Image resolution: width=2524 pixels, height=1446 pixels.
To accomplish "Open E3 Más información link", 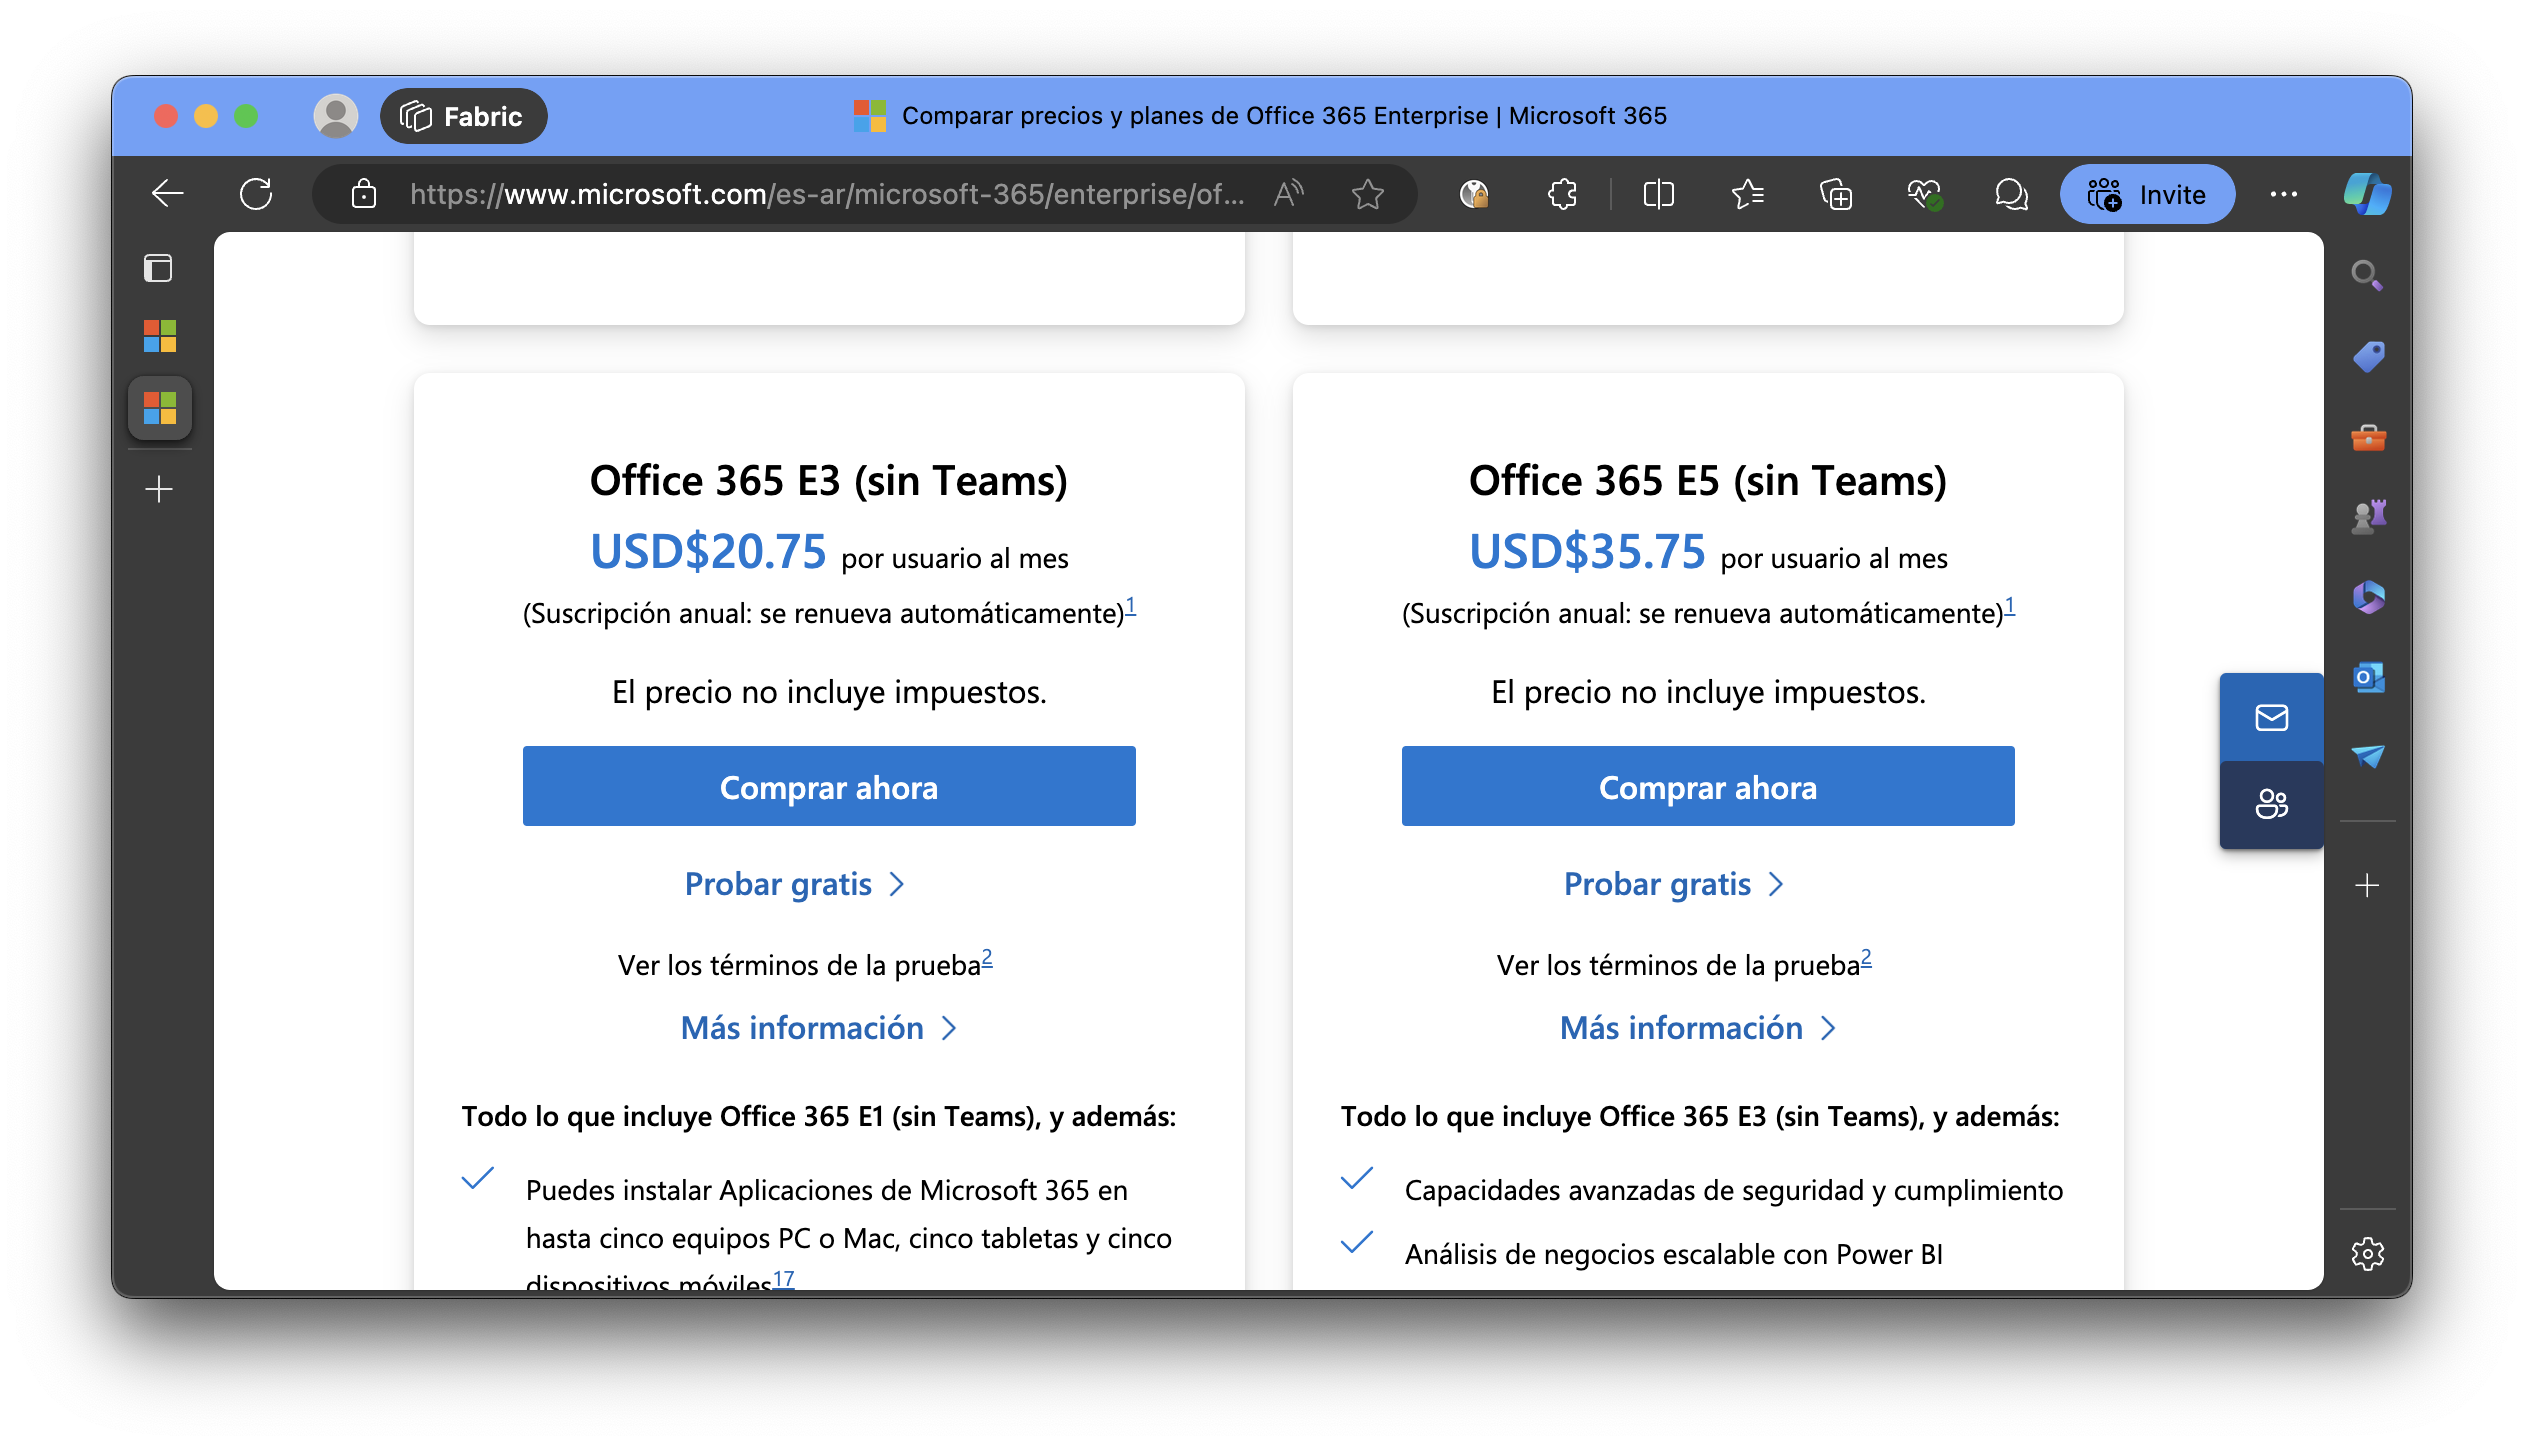I will click(x=819, y=1028).
